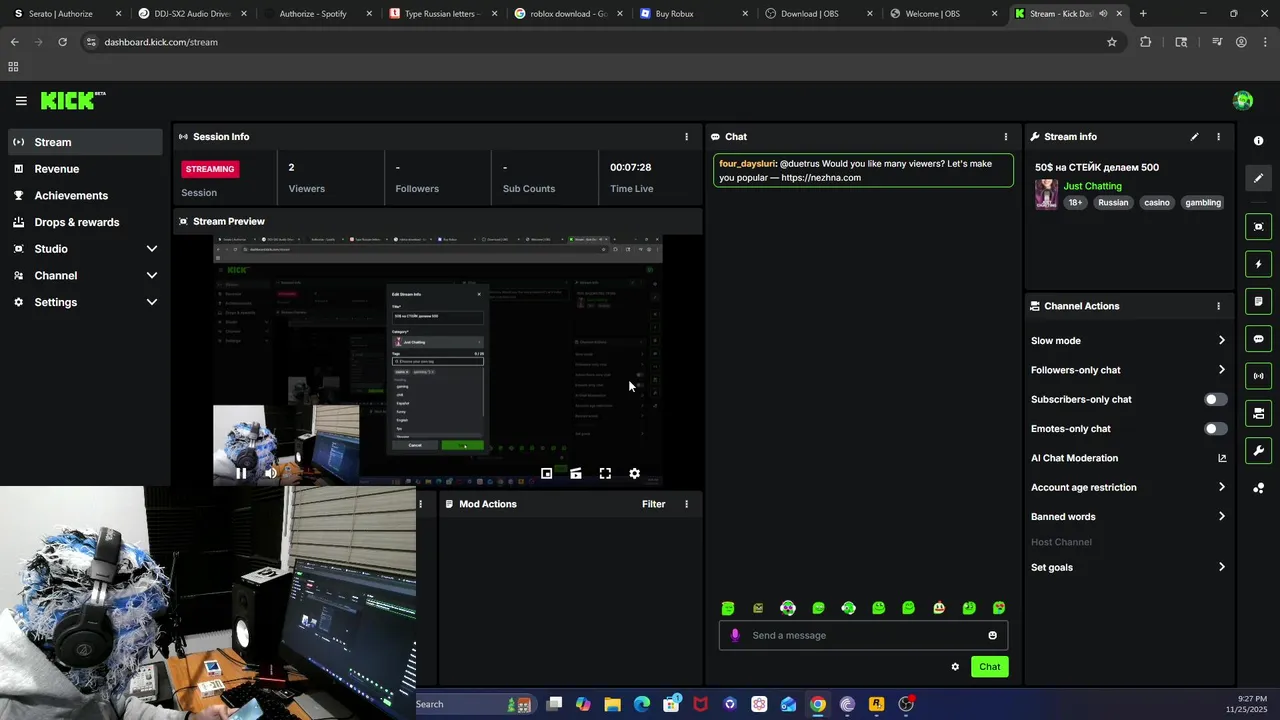Open the emoji picker in message box
This screenshot has height=720, width=1280.
992,635
